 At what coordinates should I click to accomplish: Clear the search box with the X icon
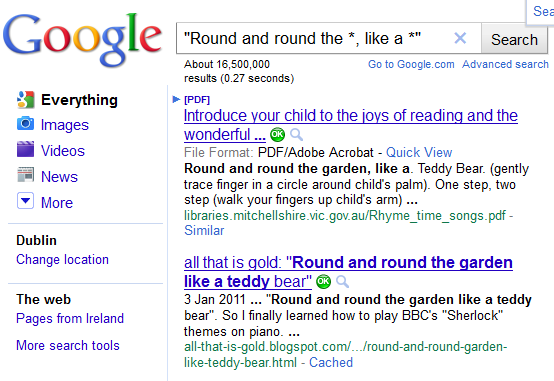click(460, 38)
